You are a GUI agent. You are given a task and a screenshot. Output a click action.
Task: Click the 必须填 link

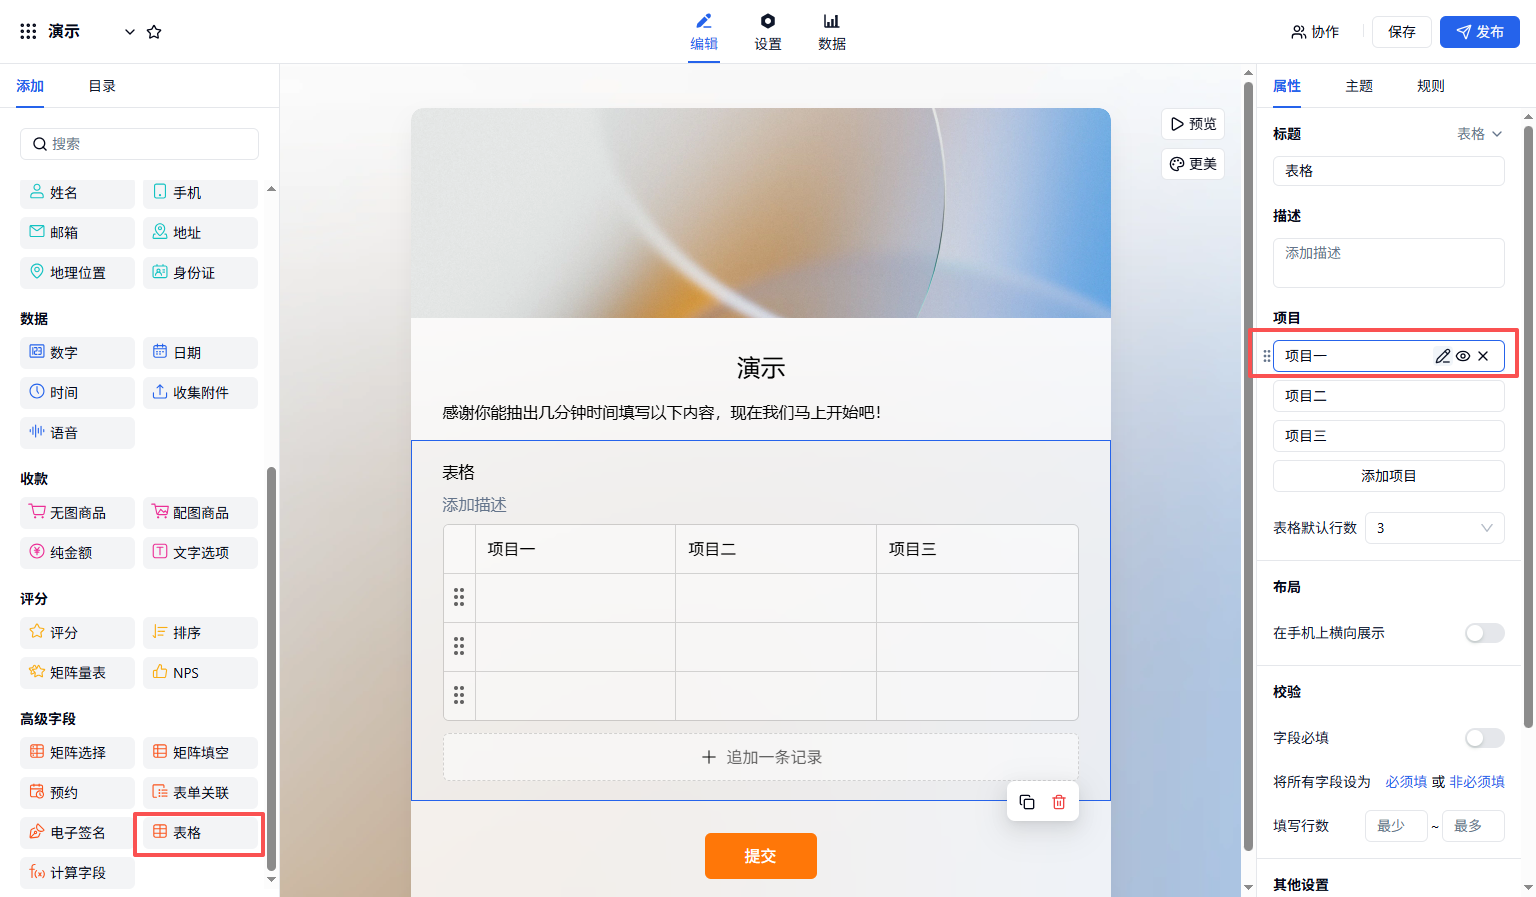(1405, 782)
